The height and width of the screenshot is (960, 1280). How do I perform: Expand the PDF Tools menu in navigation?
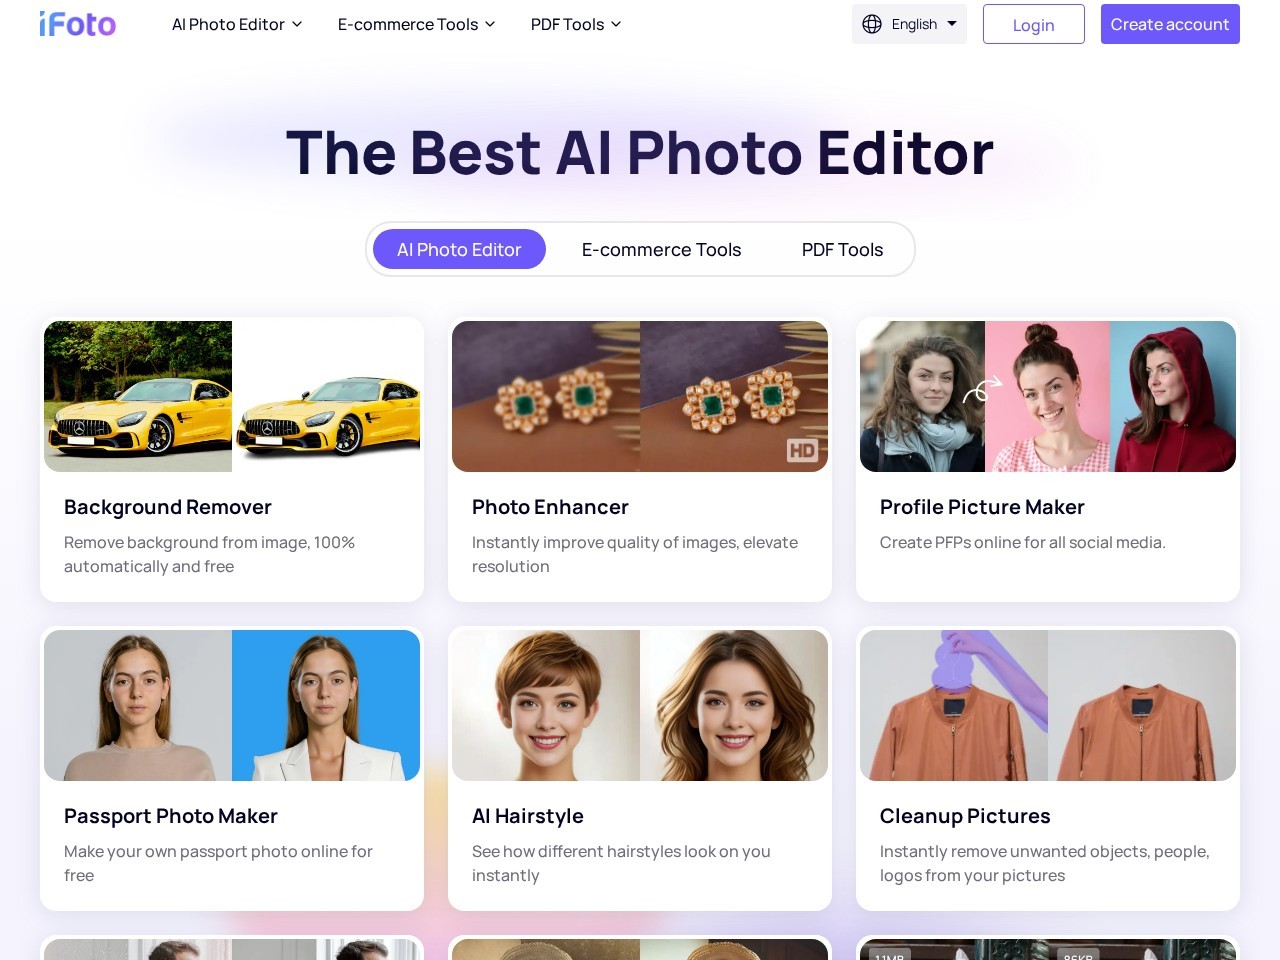point(575,24)
